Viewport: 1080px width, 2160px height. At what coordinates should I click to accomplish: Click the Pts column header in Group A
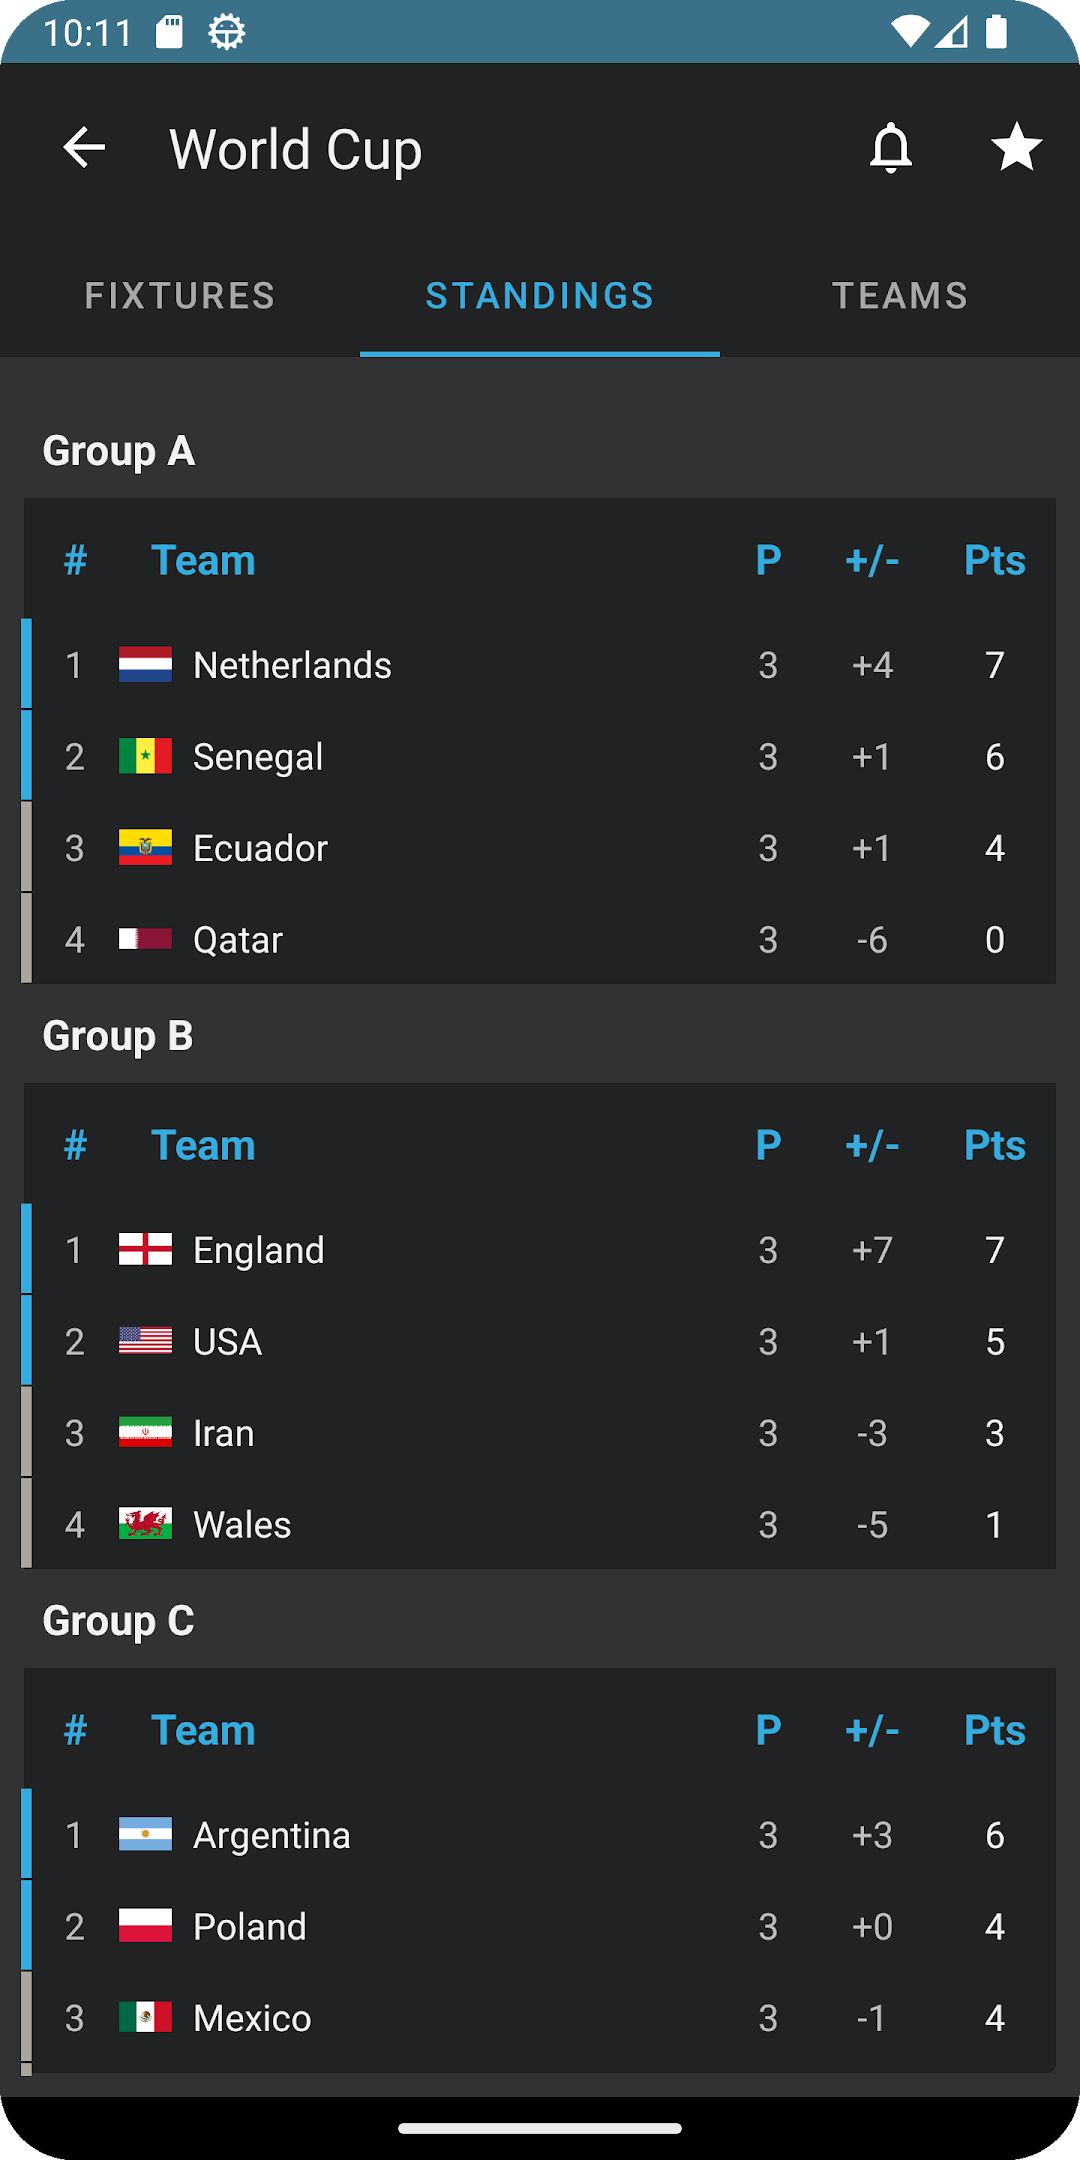point(994,560)
